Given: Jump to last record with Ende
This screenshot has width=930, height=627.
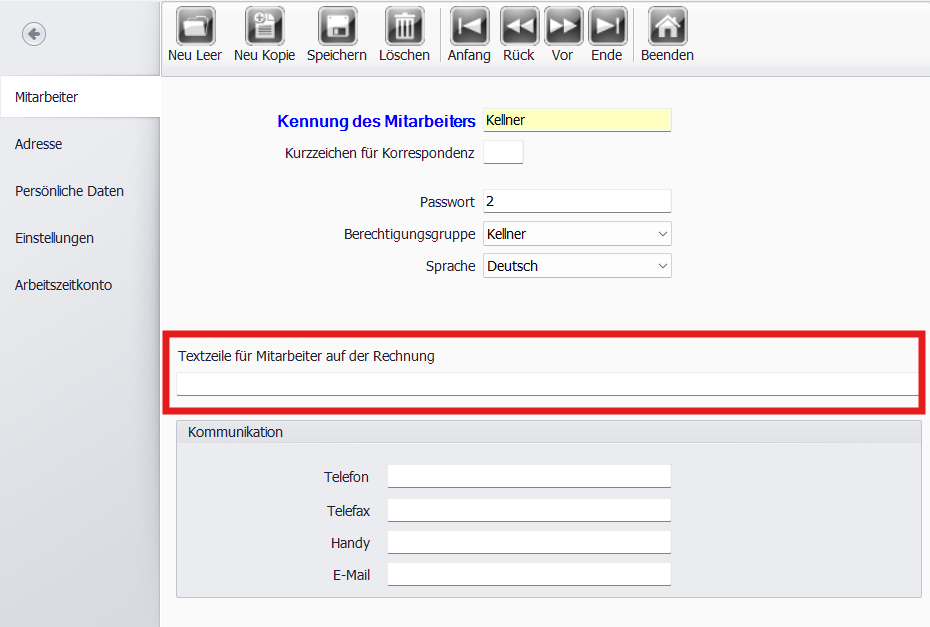Looking at the screenshot, I should pyautogui.click(x=607, y=26).
